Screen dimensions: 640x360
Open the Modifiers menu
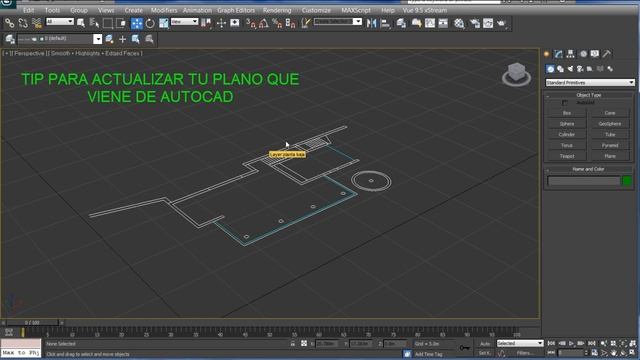pos(164,10)
